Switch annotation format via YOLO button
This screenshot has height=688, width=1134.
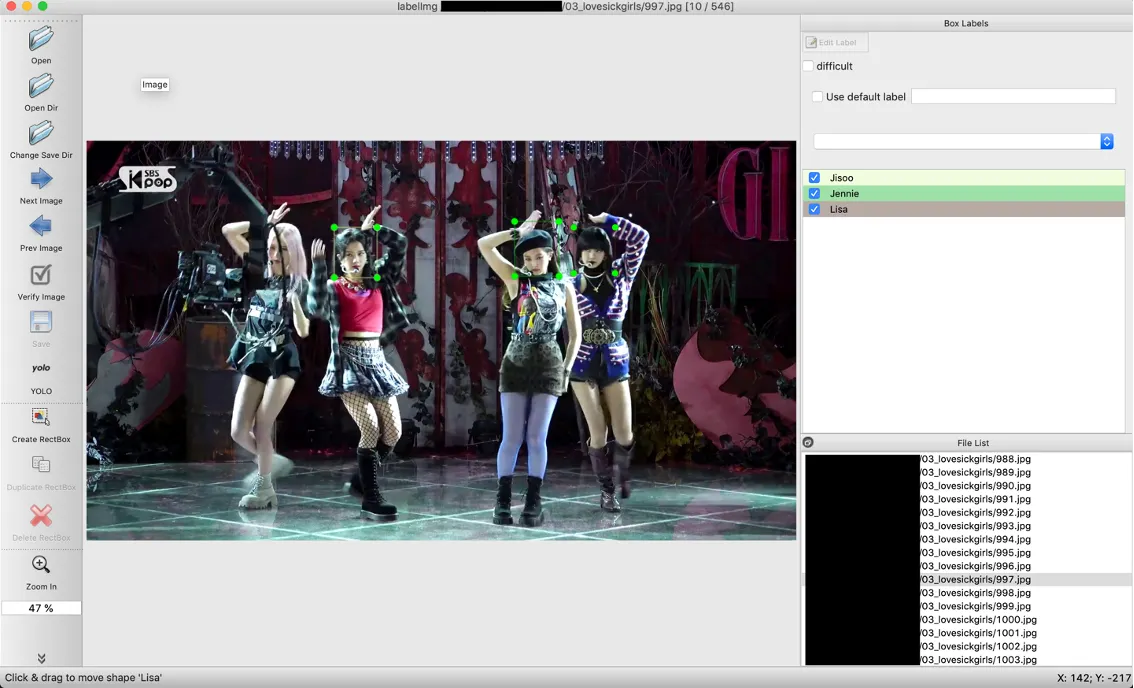coord(41,369)
